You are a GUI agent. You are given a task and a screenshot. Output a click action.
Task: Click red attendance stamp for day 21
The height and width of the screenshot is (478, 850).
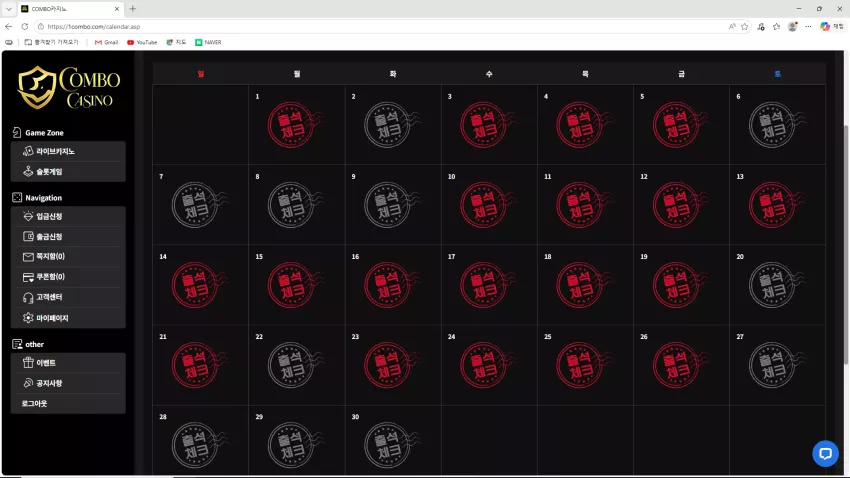[x=198, y=365]
